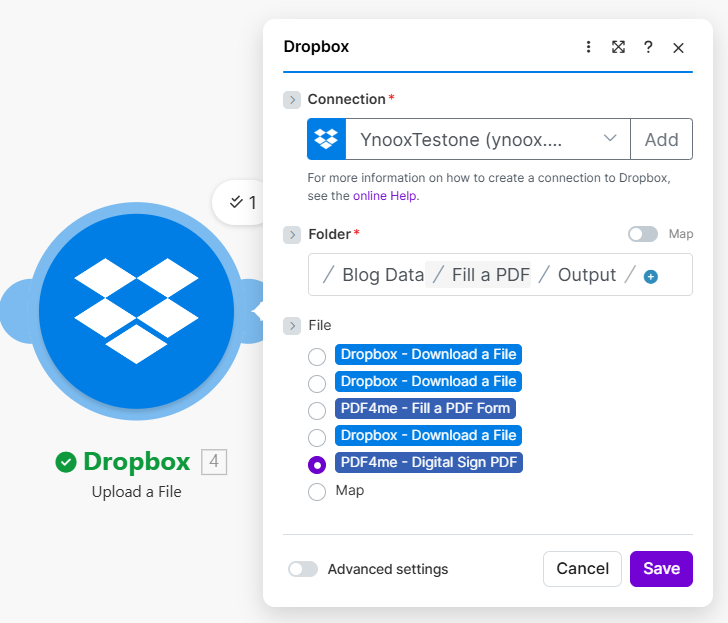Expand the Dropbox dialog to fullscreen
The height and width of the screenshot is (623, 728).
click(618, 47)
